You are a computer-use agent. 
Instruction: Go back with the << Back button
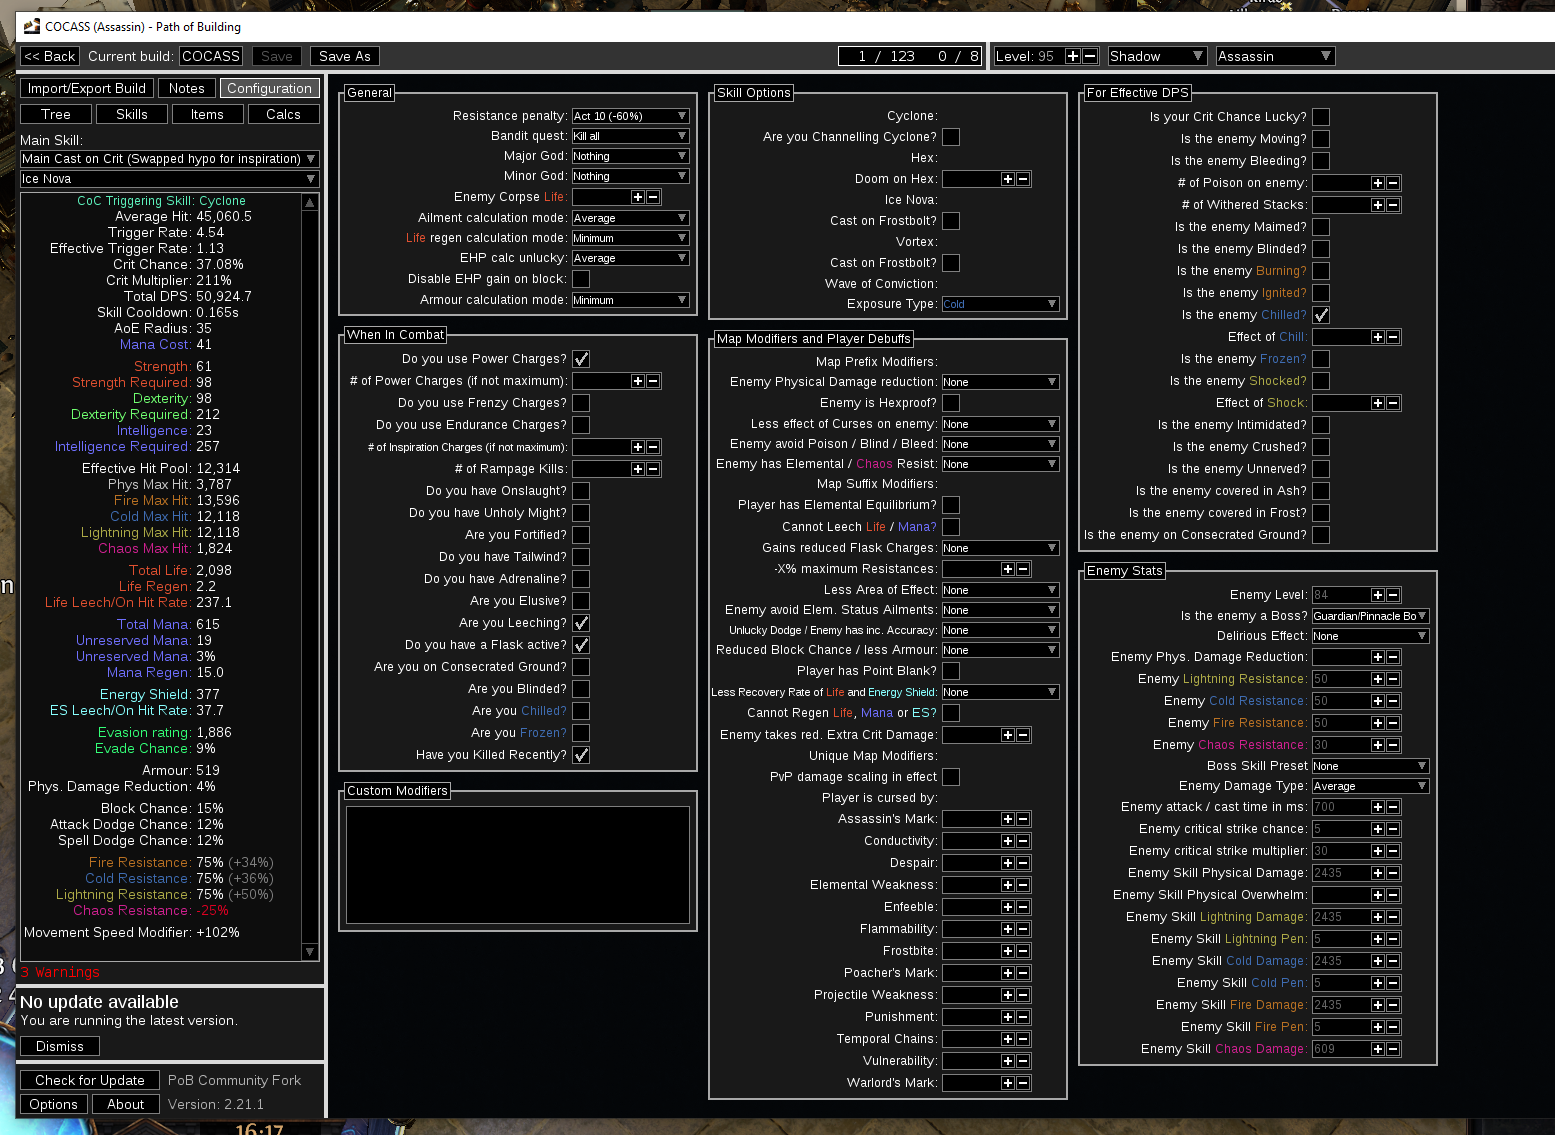tap(50, 56)
